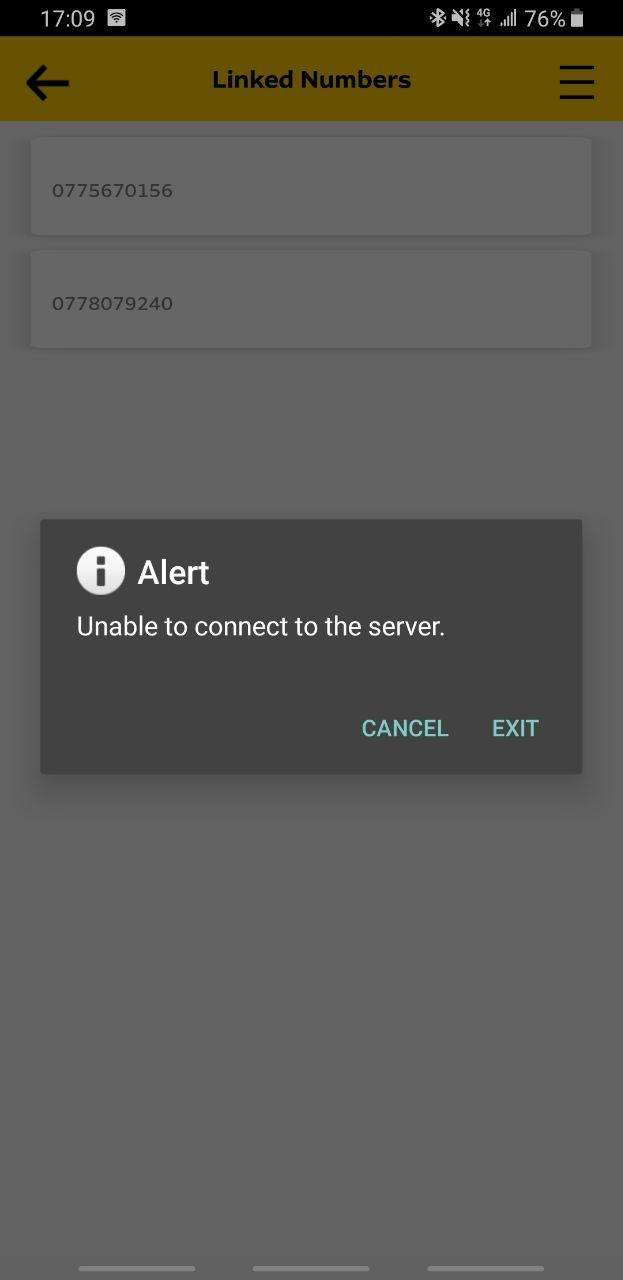The image size is (623, 1280).
Task: Tap the Linked Numbers title
Action: pos(311,80)
